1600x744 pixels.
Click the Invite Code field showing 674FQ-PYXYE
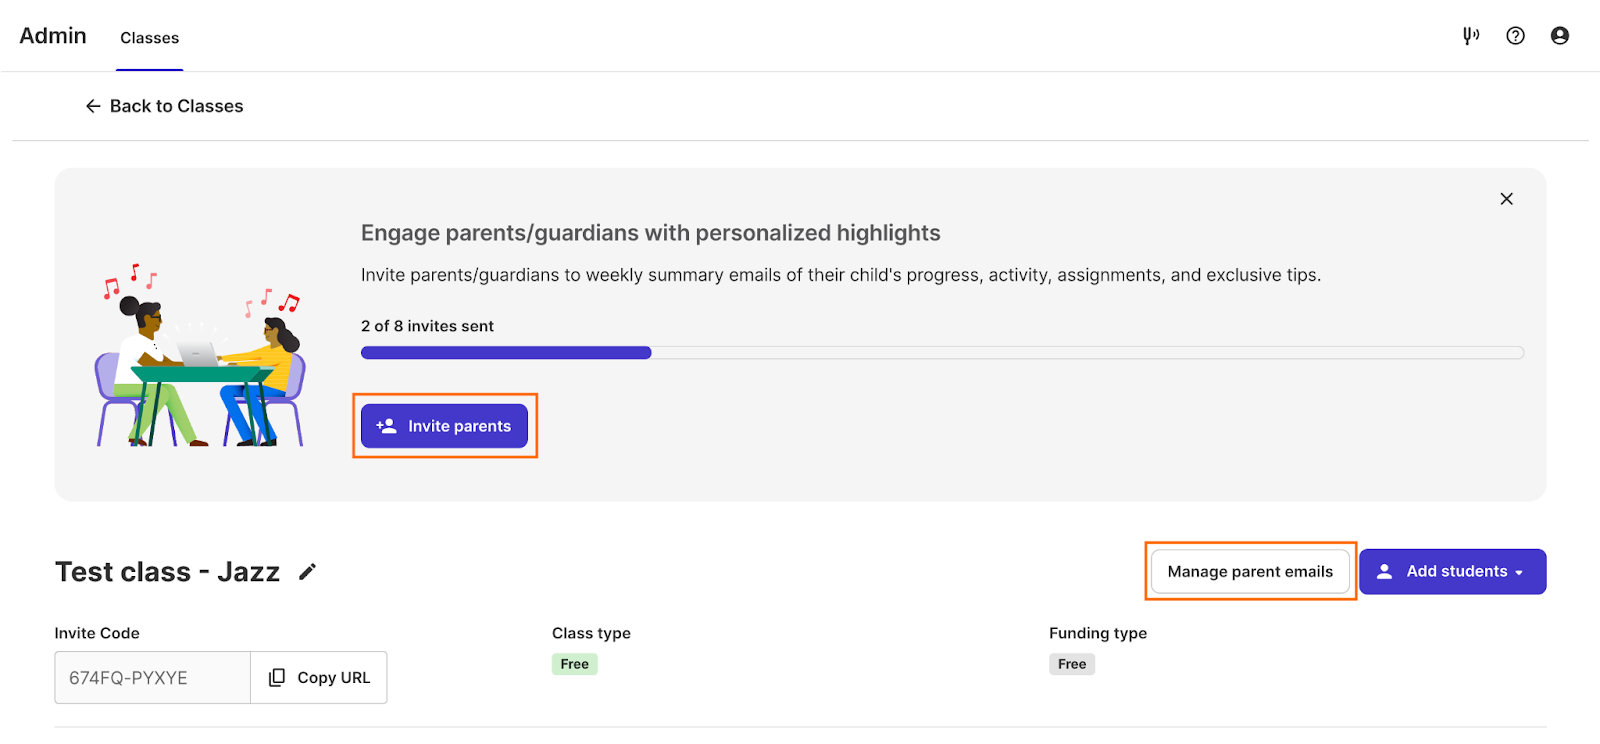click(152, 677)
